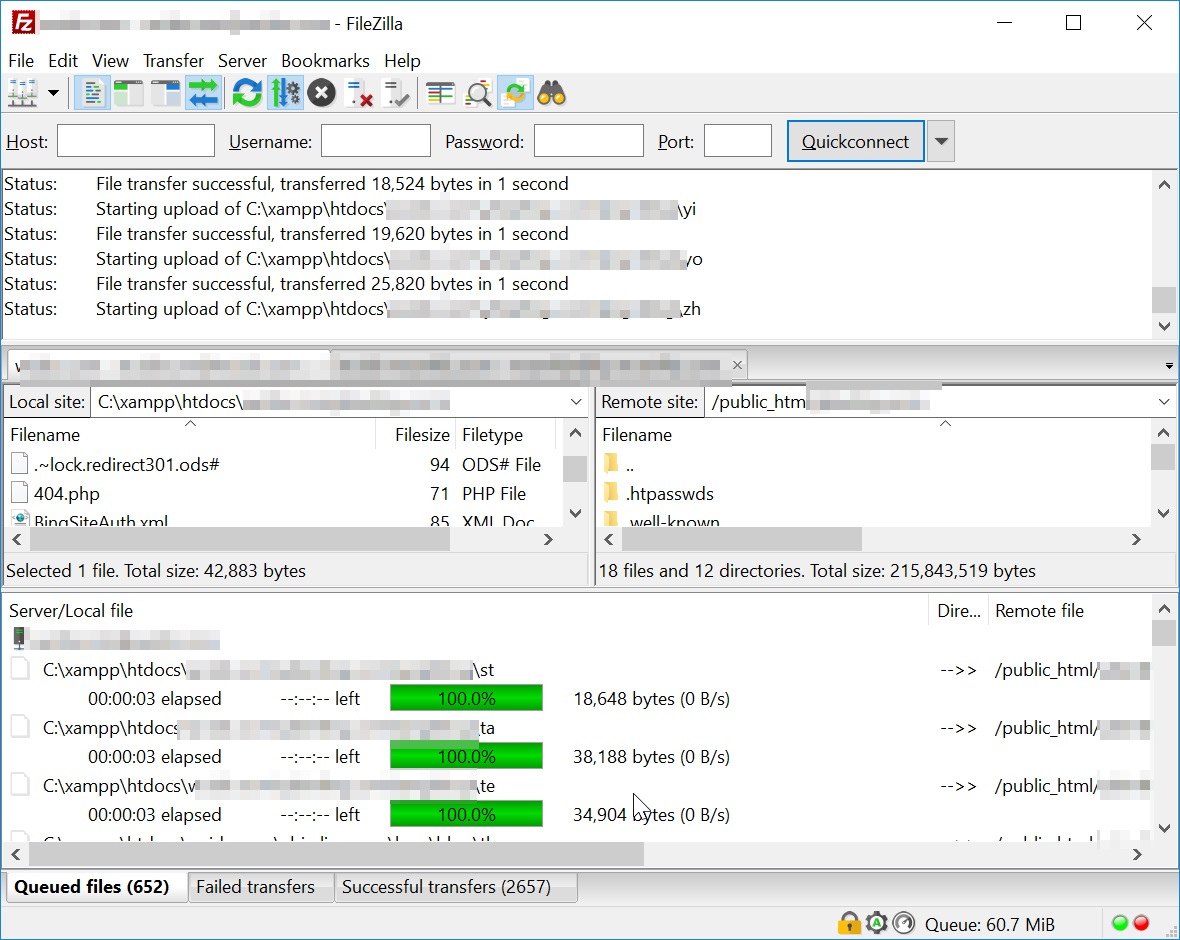Open the Site Manager
Screen dimensions: 1180x940
tap(22, 94)
